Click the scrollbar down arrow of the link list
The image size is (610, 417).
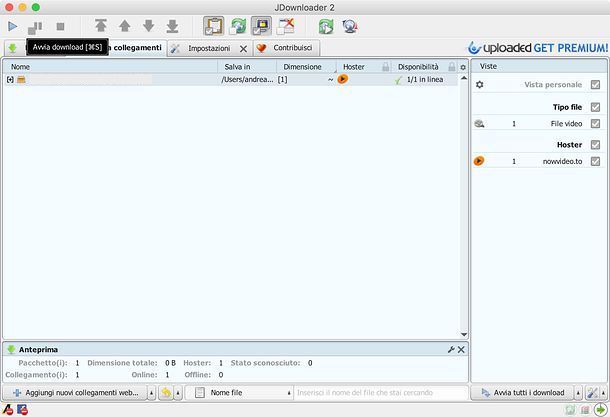pos(464,335)
